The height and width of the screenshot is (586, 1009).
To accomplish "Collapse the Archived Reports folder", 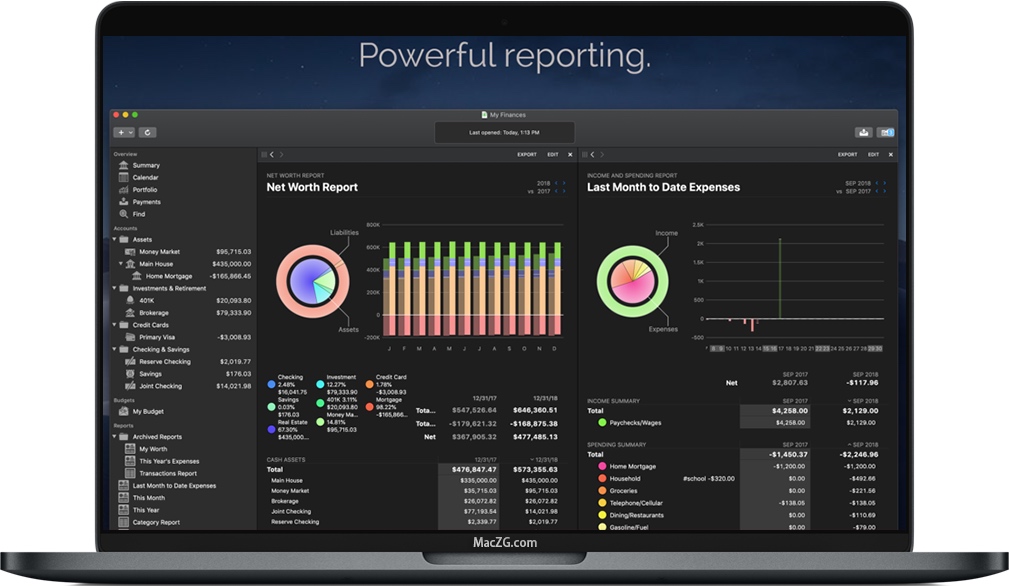I will (114, 437).
